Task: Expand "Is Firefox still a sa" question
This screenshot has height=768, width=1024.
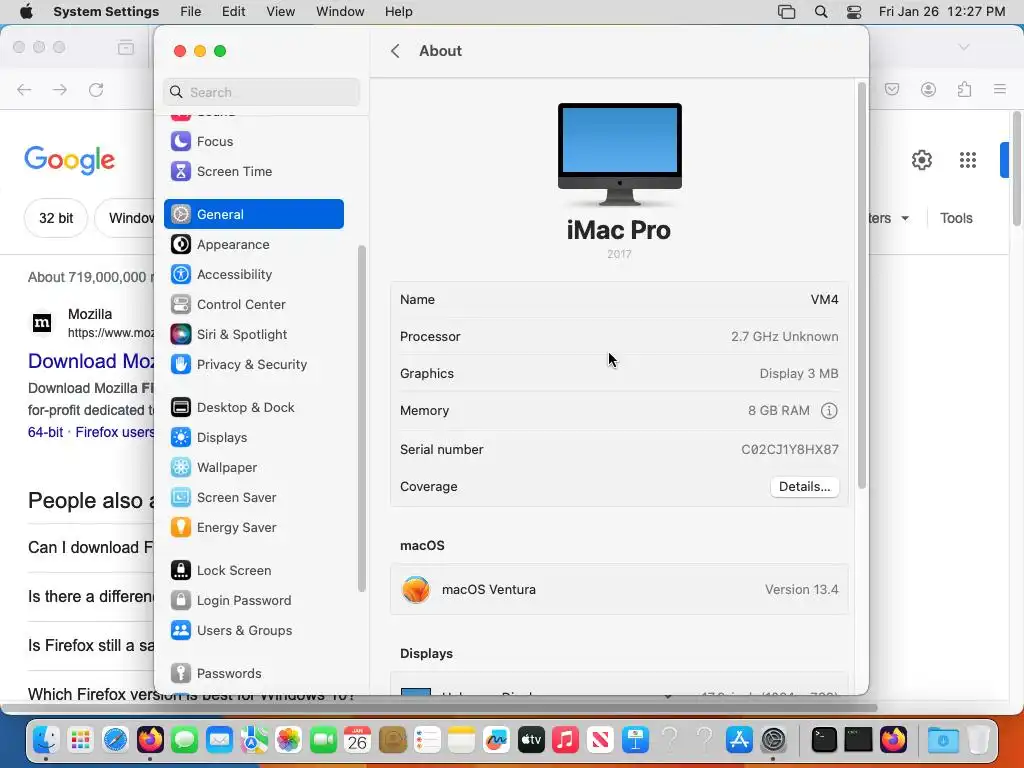Action: tap(91, 645)
